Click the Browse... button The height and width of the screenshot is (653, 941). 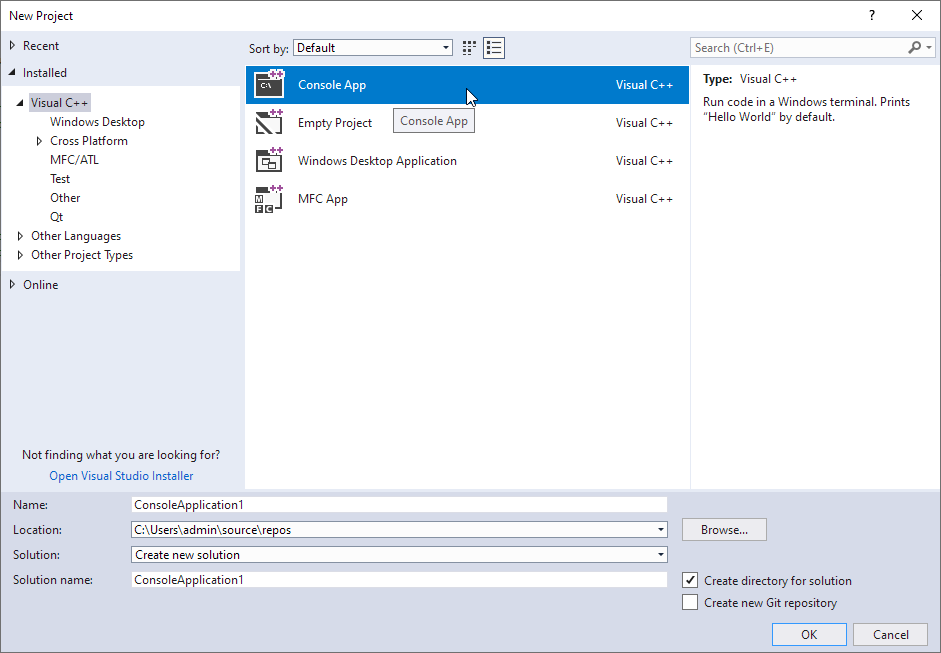724,529
